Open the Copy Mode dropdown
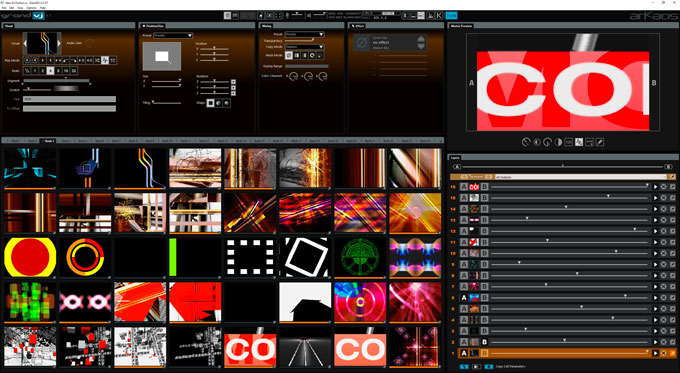 pos(304,47)
